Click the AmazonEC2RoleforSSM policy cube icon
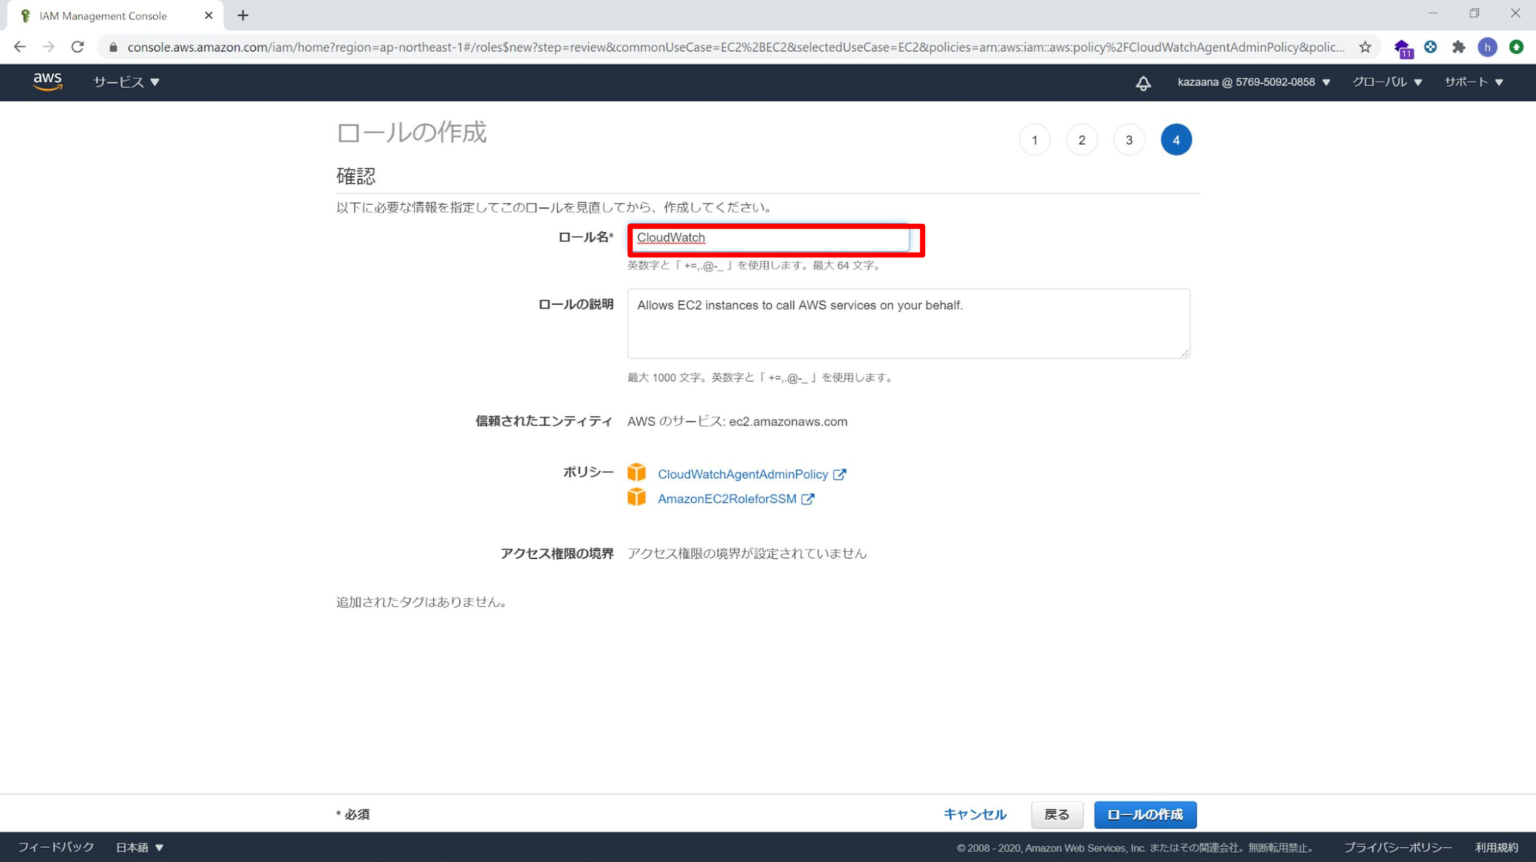This screenshot has width=1536, height=862. click(637, 498)
